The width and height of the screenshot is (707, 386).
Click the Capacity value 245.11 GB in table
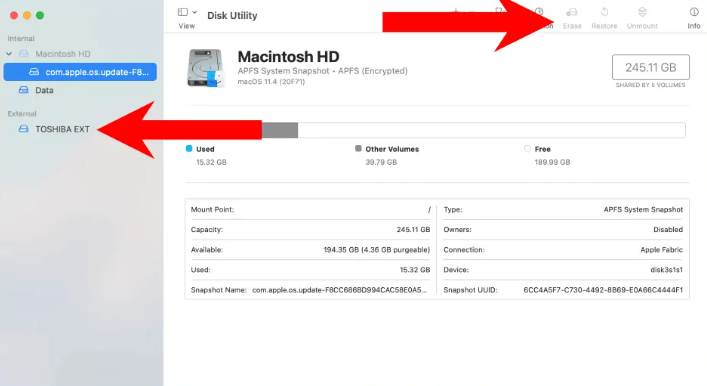tap(413, 230)
